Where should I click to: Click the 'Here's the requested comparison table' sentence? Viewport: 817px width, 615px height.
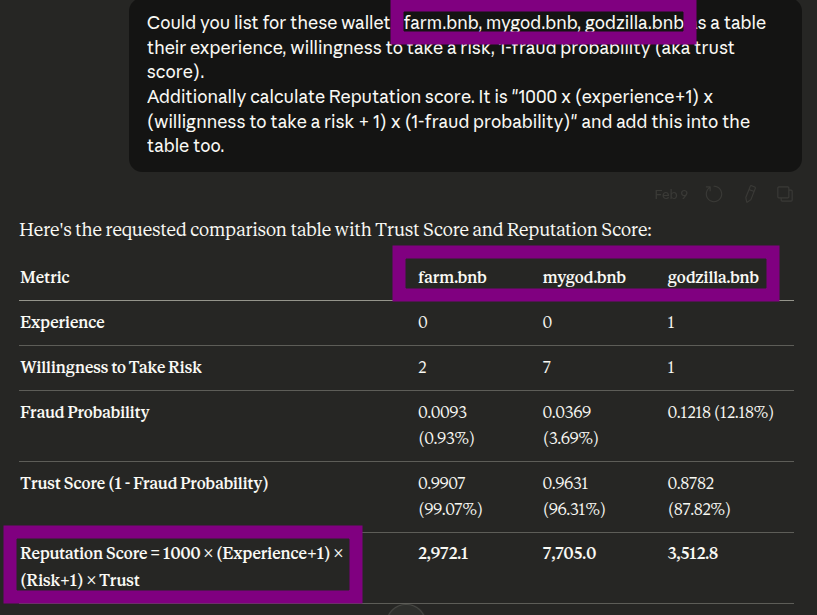point(336,230)
